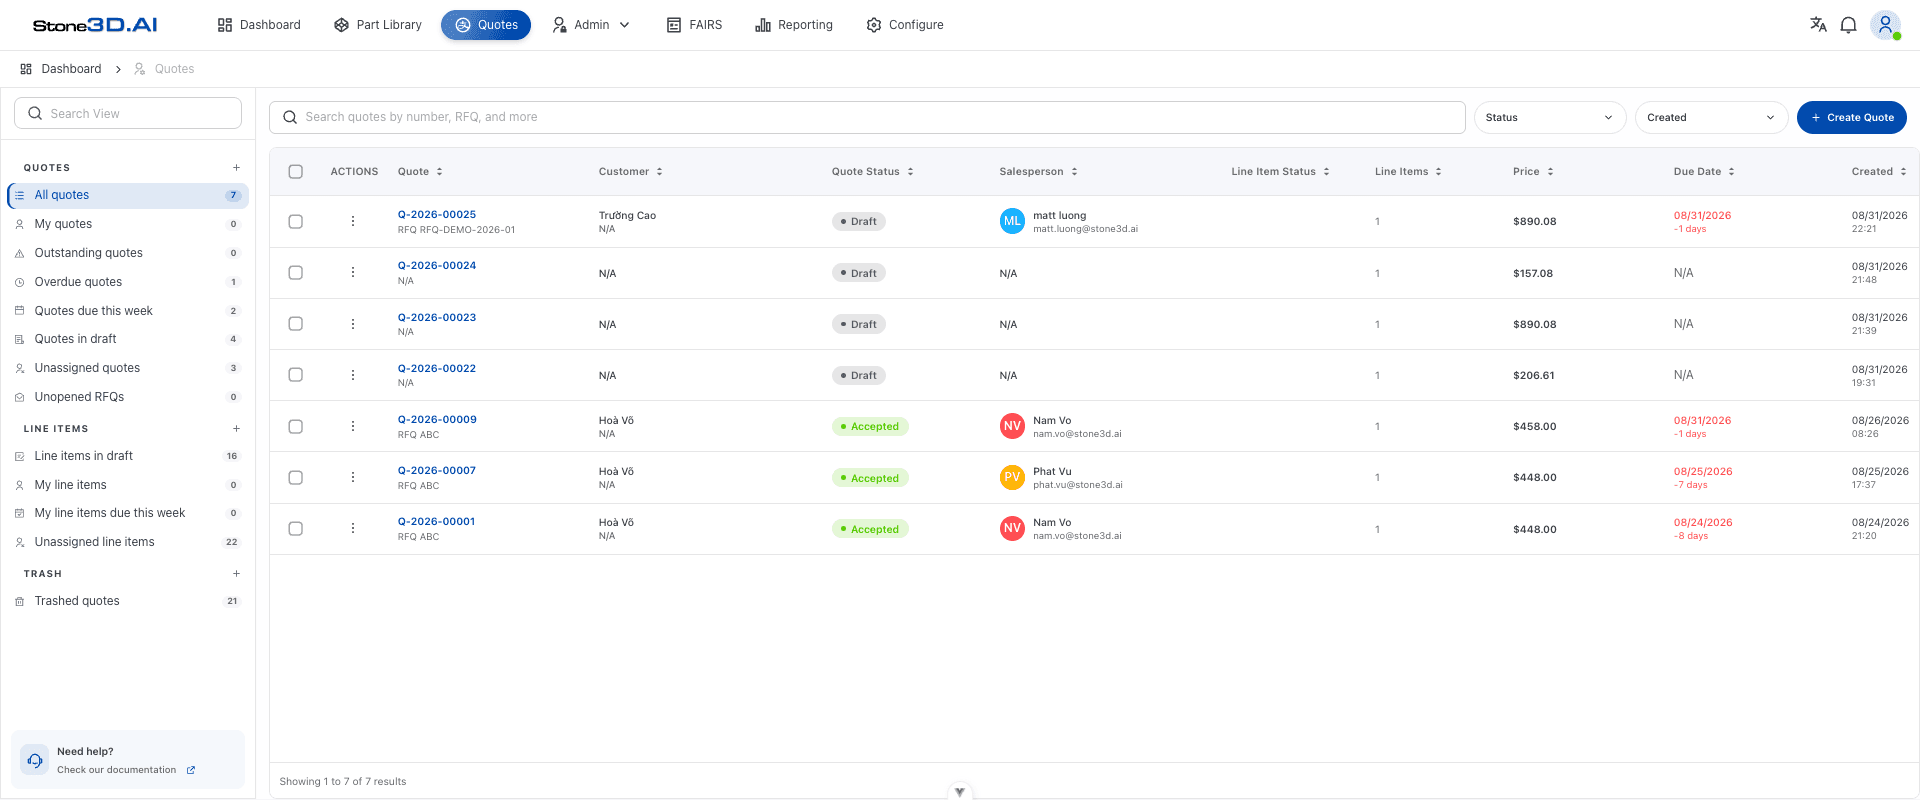Open actions menu for Q-2026-00024
The height and width of the screenshot is (800, 1920).
coord(353,272)
